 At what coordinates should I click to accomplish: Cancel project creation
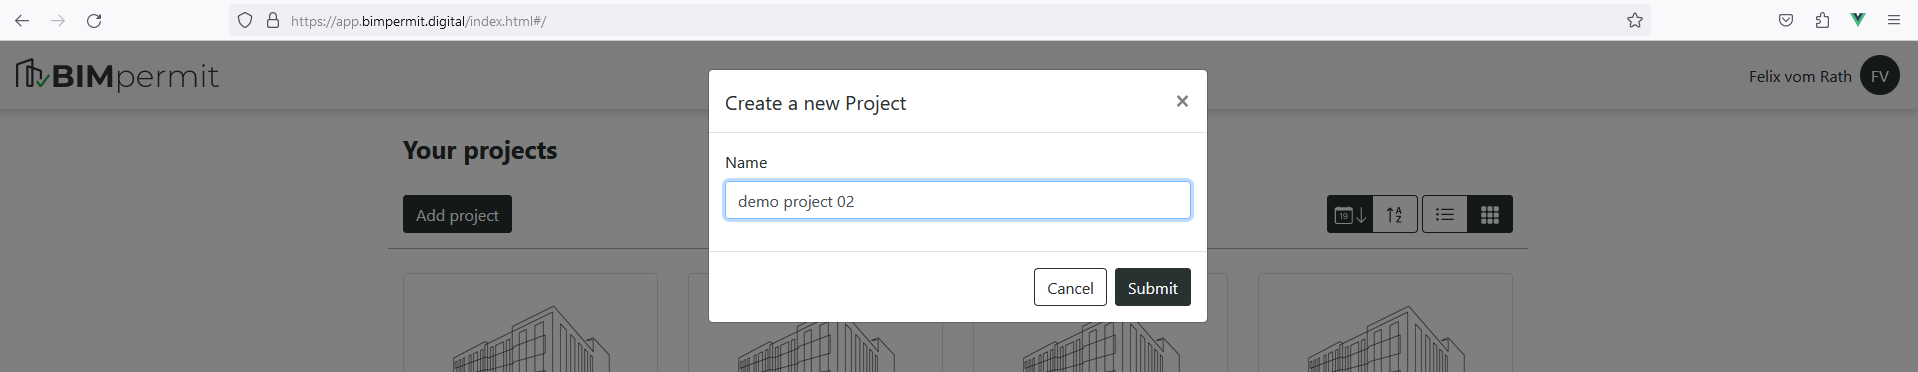pos(1070,287)
